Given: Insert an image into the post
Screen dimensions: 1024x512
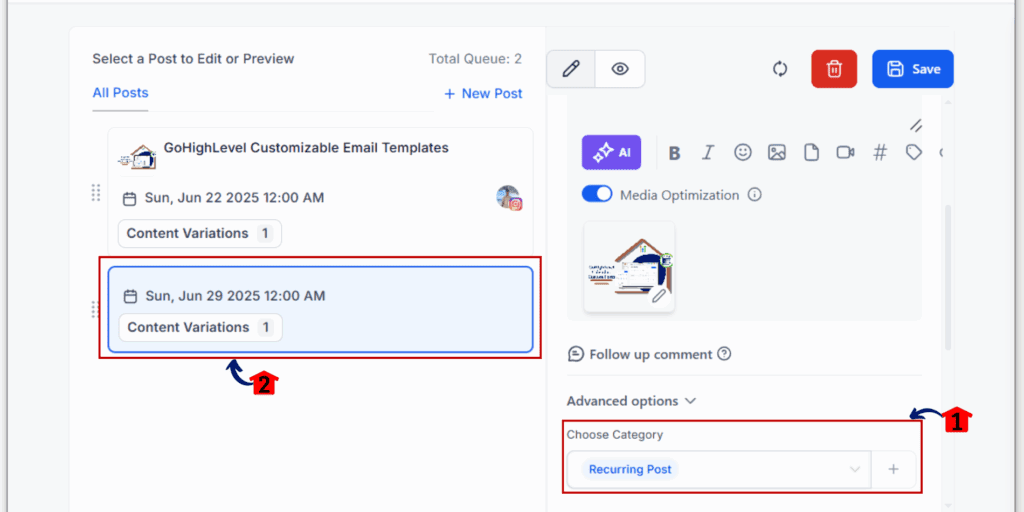Looking at the screenshot, I should (777, 153).
